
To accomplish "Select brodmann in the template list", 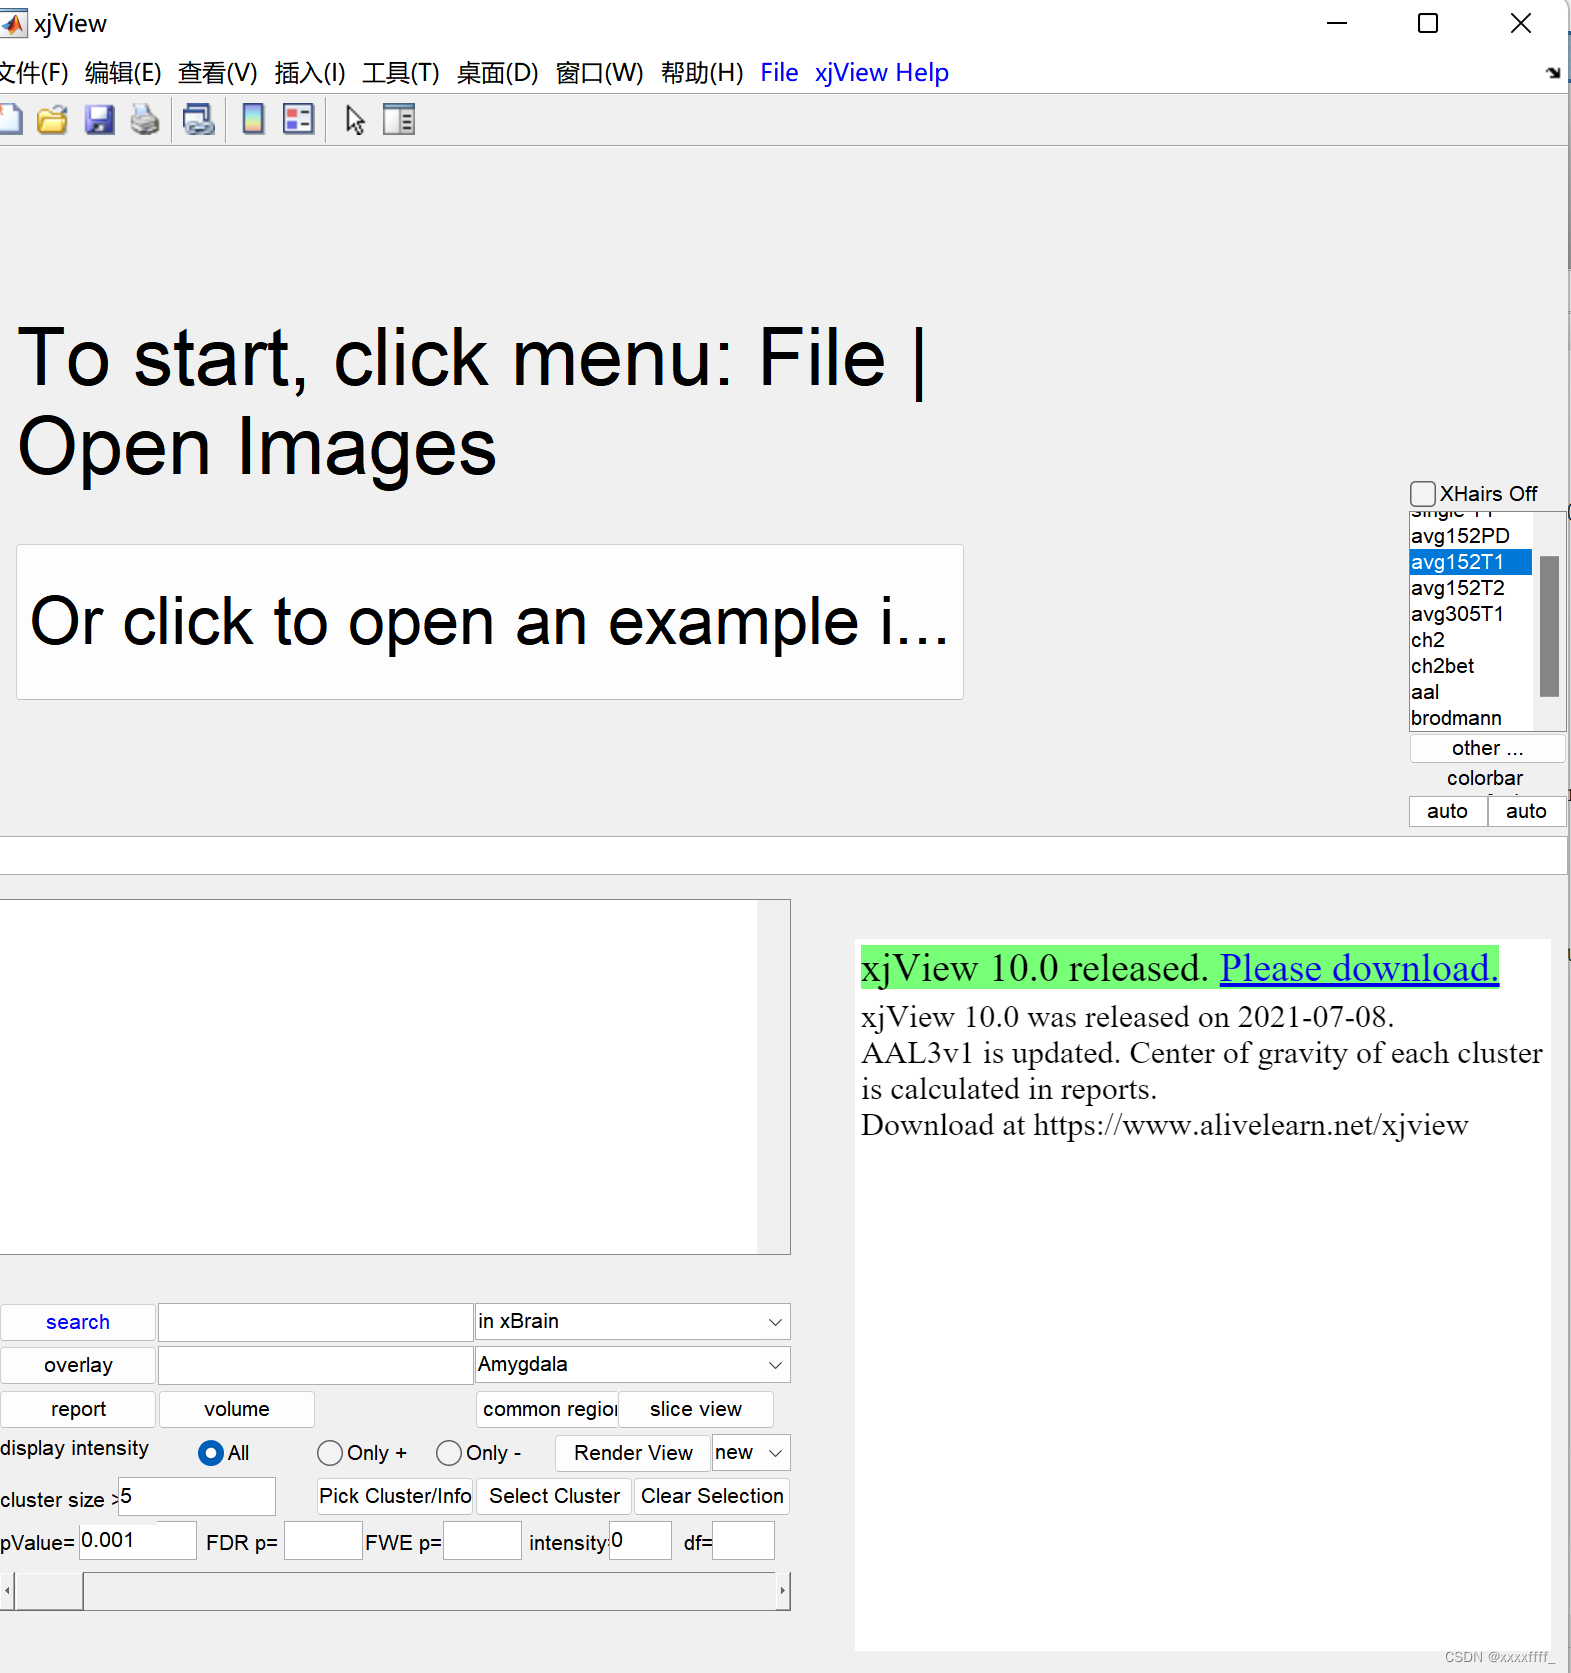I will (x=1470, y=718).
